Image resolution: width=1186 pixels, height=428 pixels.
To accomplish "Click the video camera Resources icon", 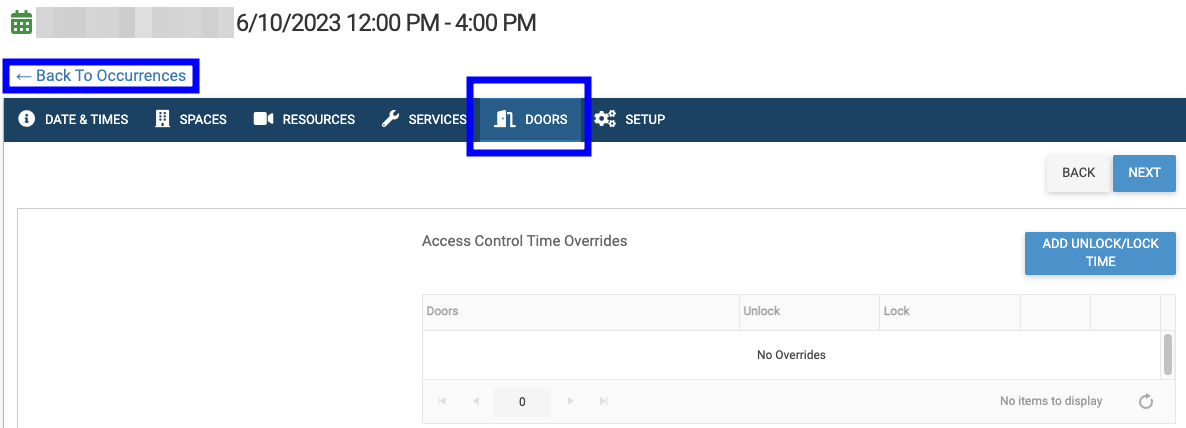I will [264, 119].
